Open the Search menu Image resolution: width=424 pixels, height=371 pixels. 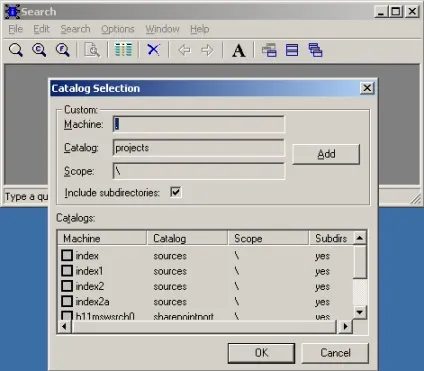tap(75, 29)
